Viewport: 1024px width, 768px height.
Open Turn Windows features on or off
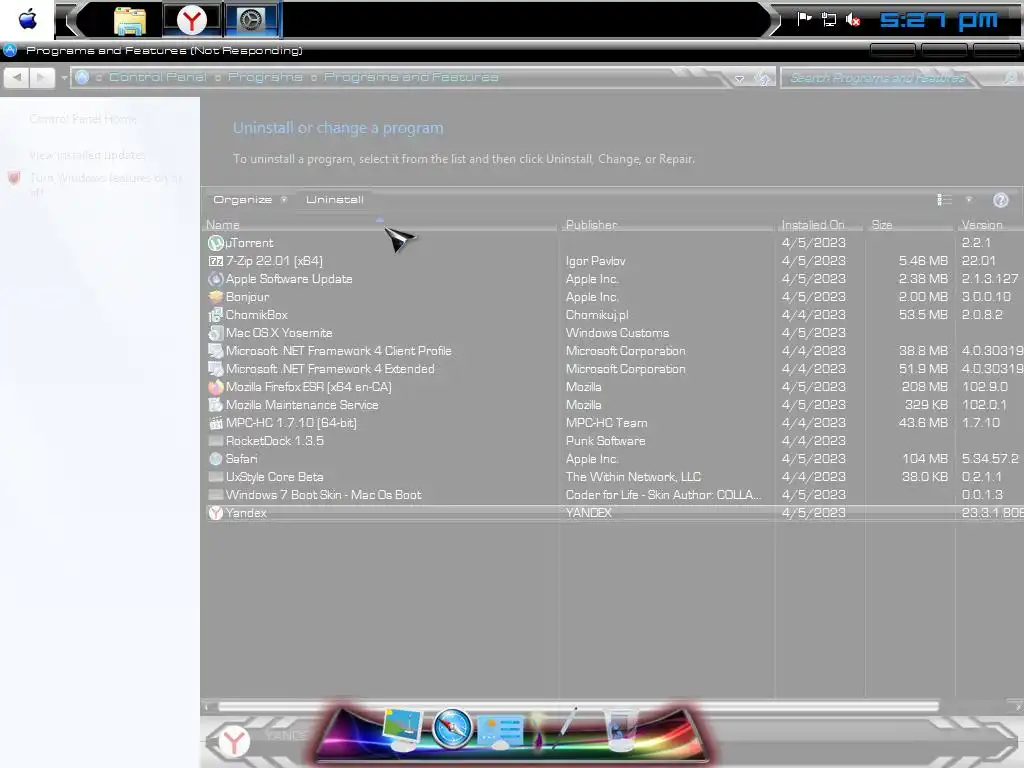pyautogui.click(x=106, y=184)
